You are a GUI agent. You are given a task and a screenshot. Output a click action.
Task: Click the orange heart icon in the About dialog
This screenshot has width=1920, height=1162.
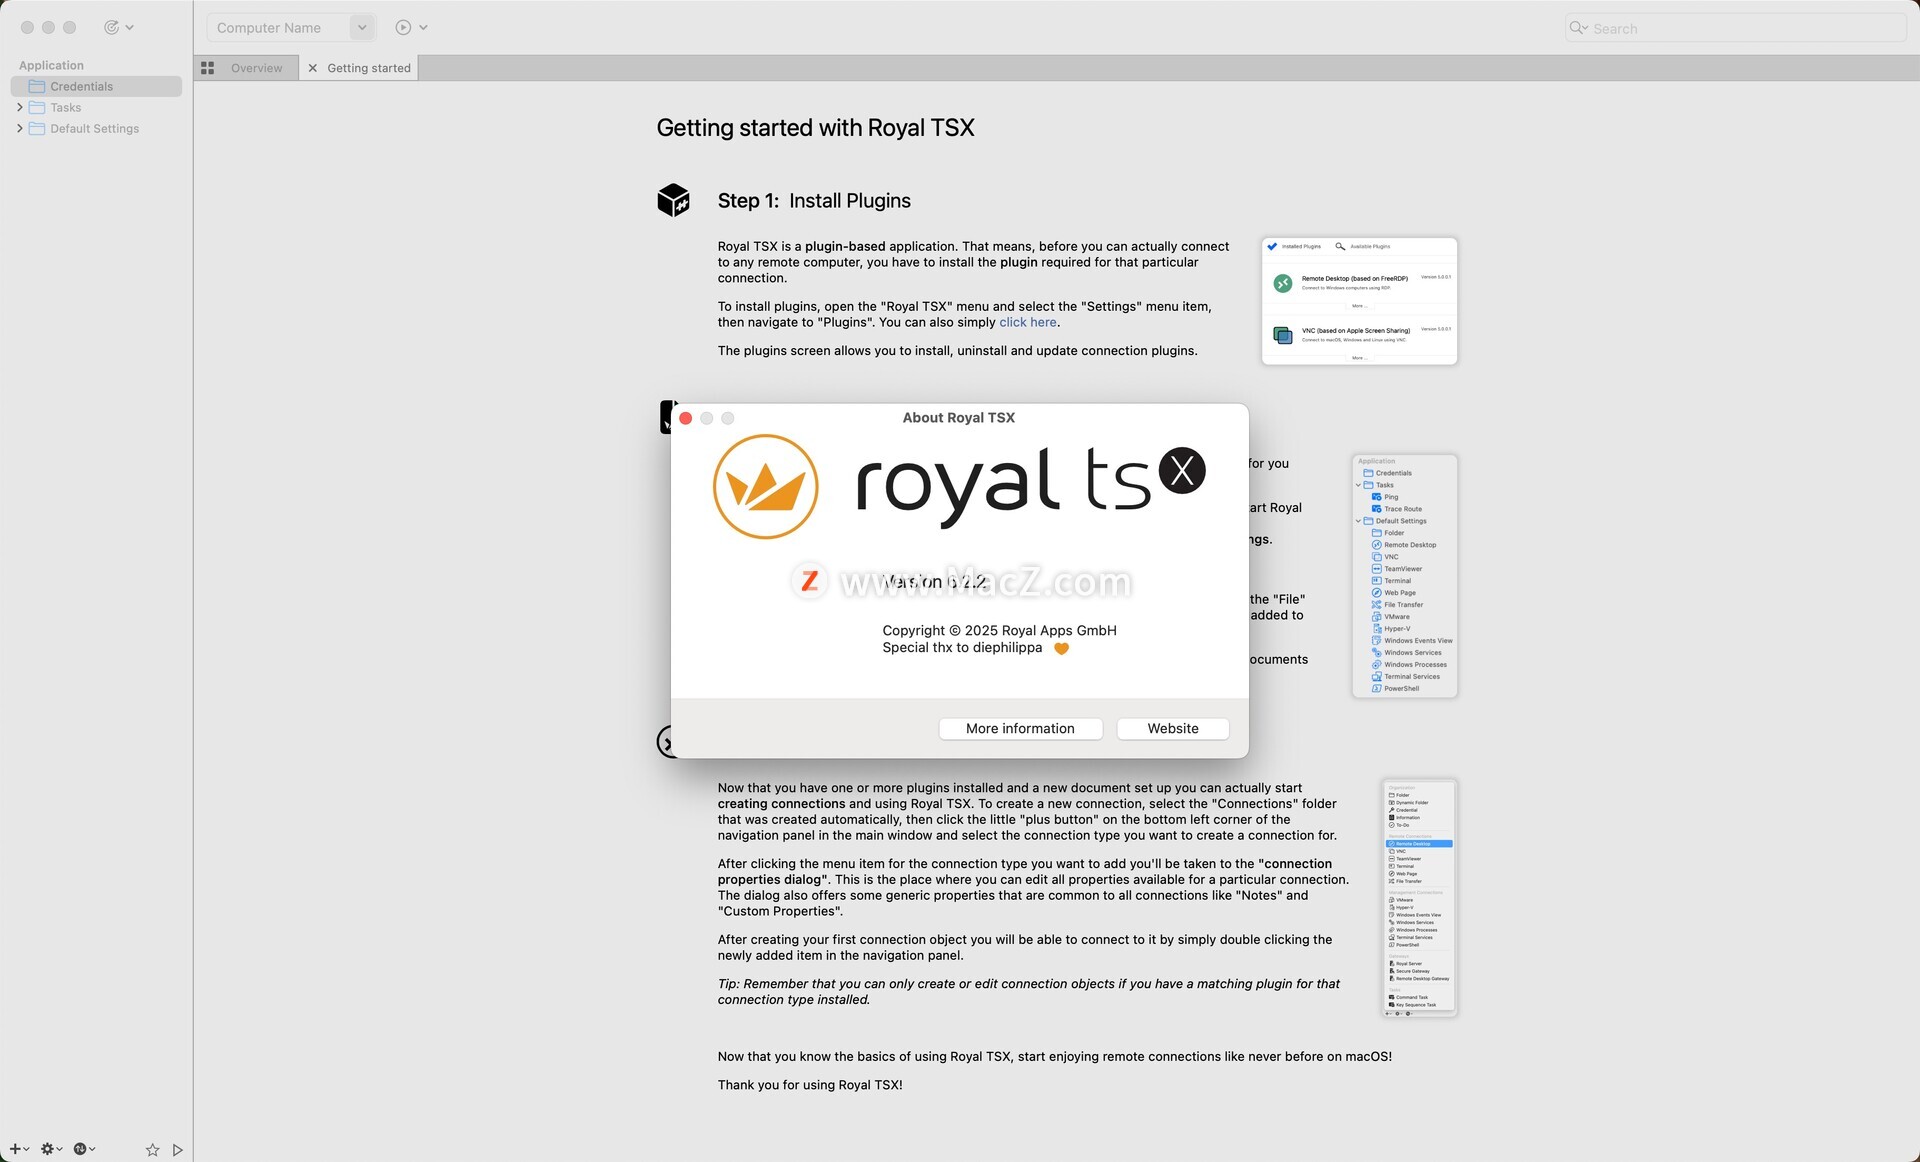1062,648
